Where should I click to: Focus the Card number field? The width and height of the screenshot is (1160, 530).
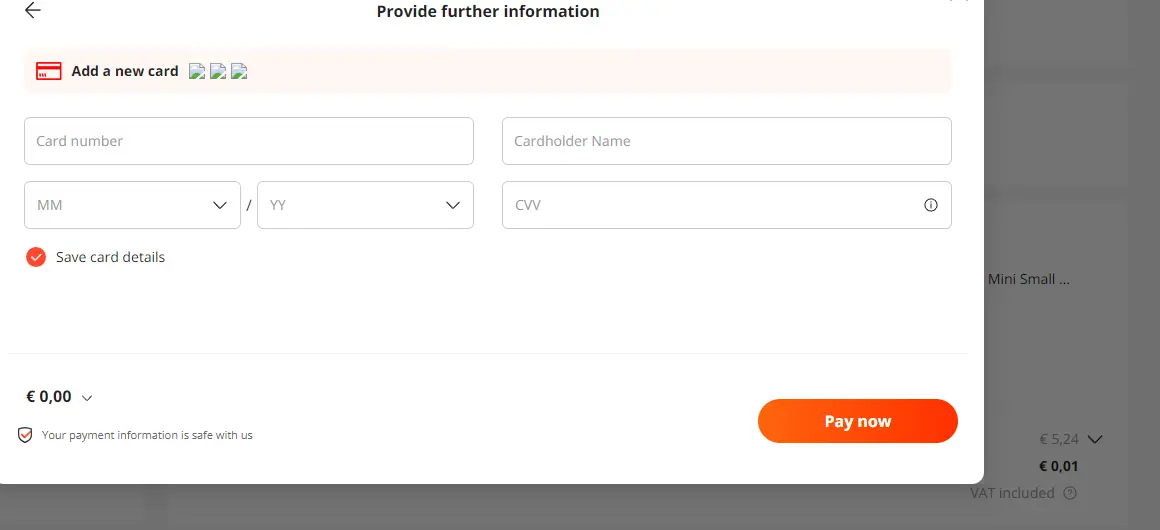(249, 141)
